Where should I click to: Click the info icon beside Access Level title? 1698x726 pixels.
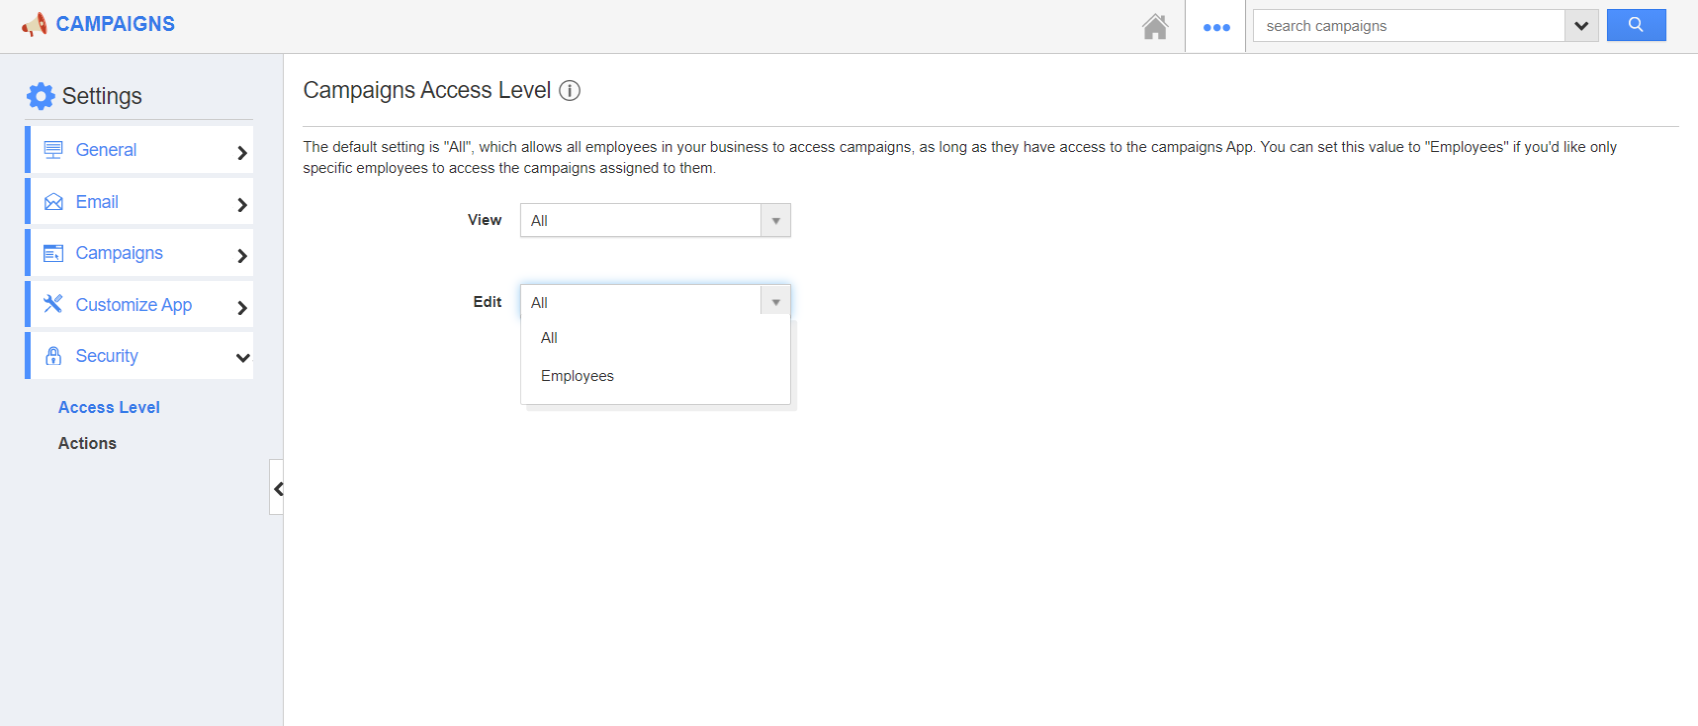(x=570, y=91)
